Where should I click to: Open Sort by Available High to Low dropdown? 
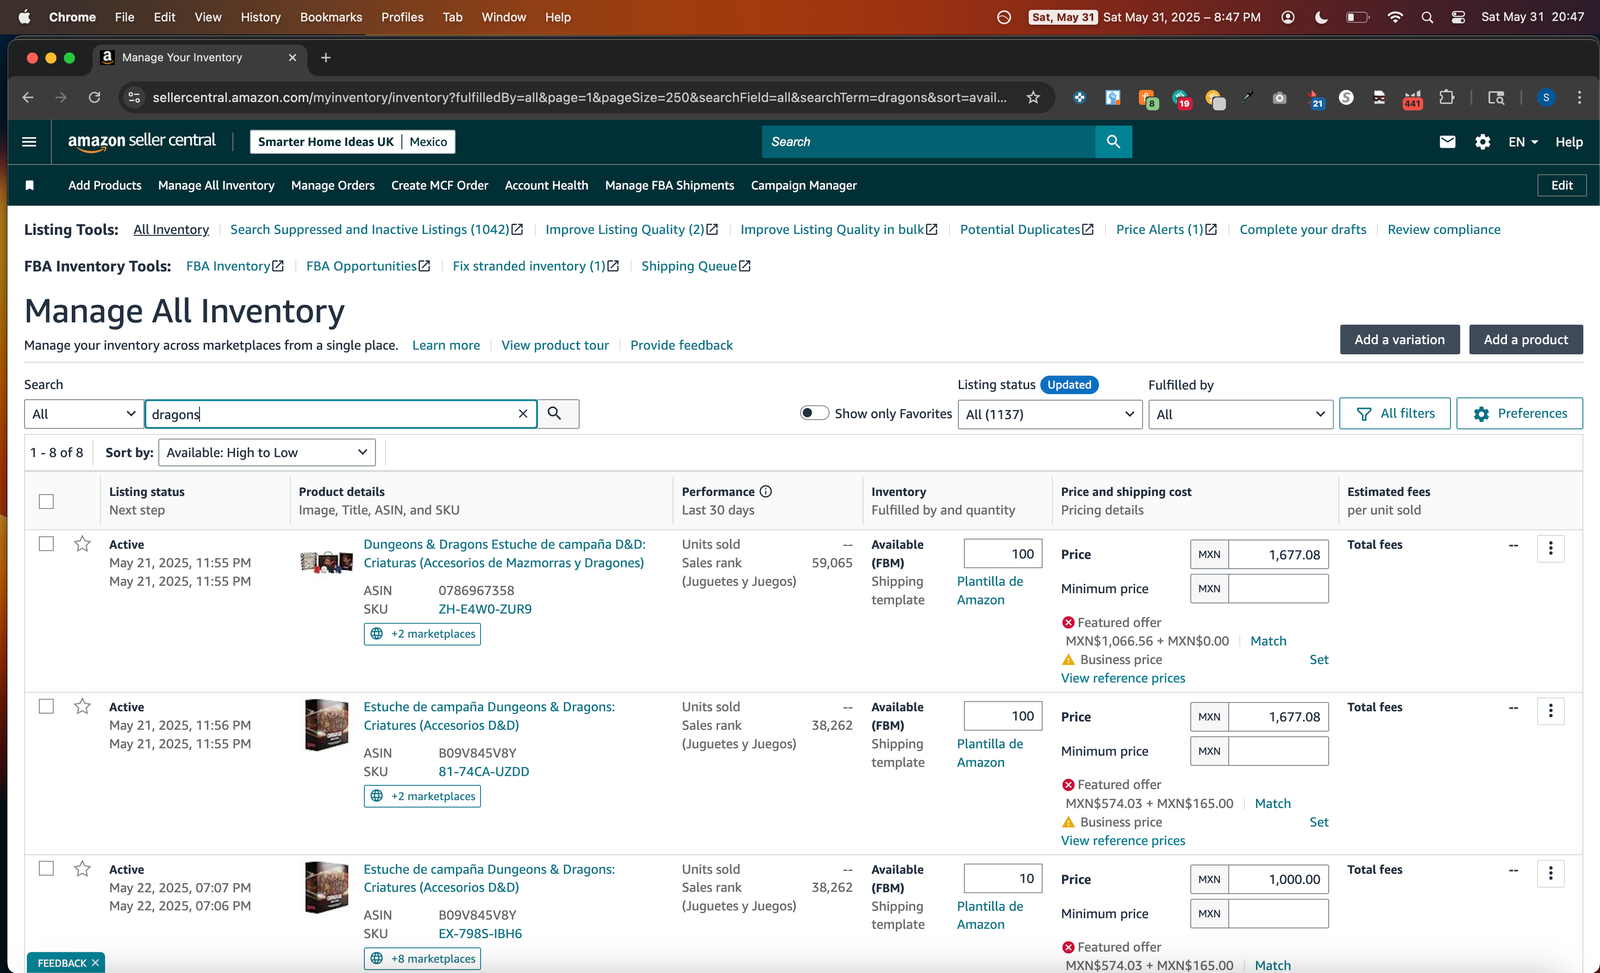[x=267, y=453]
